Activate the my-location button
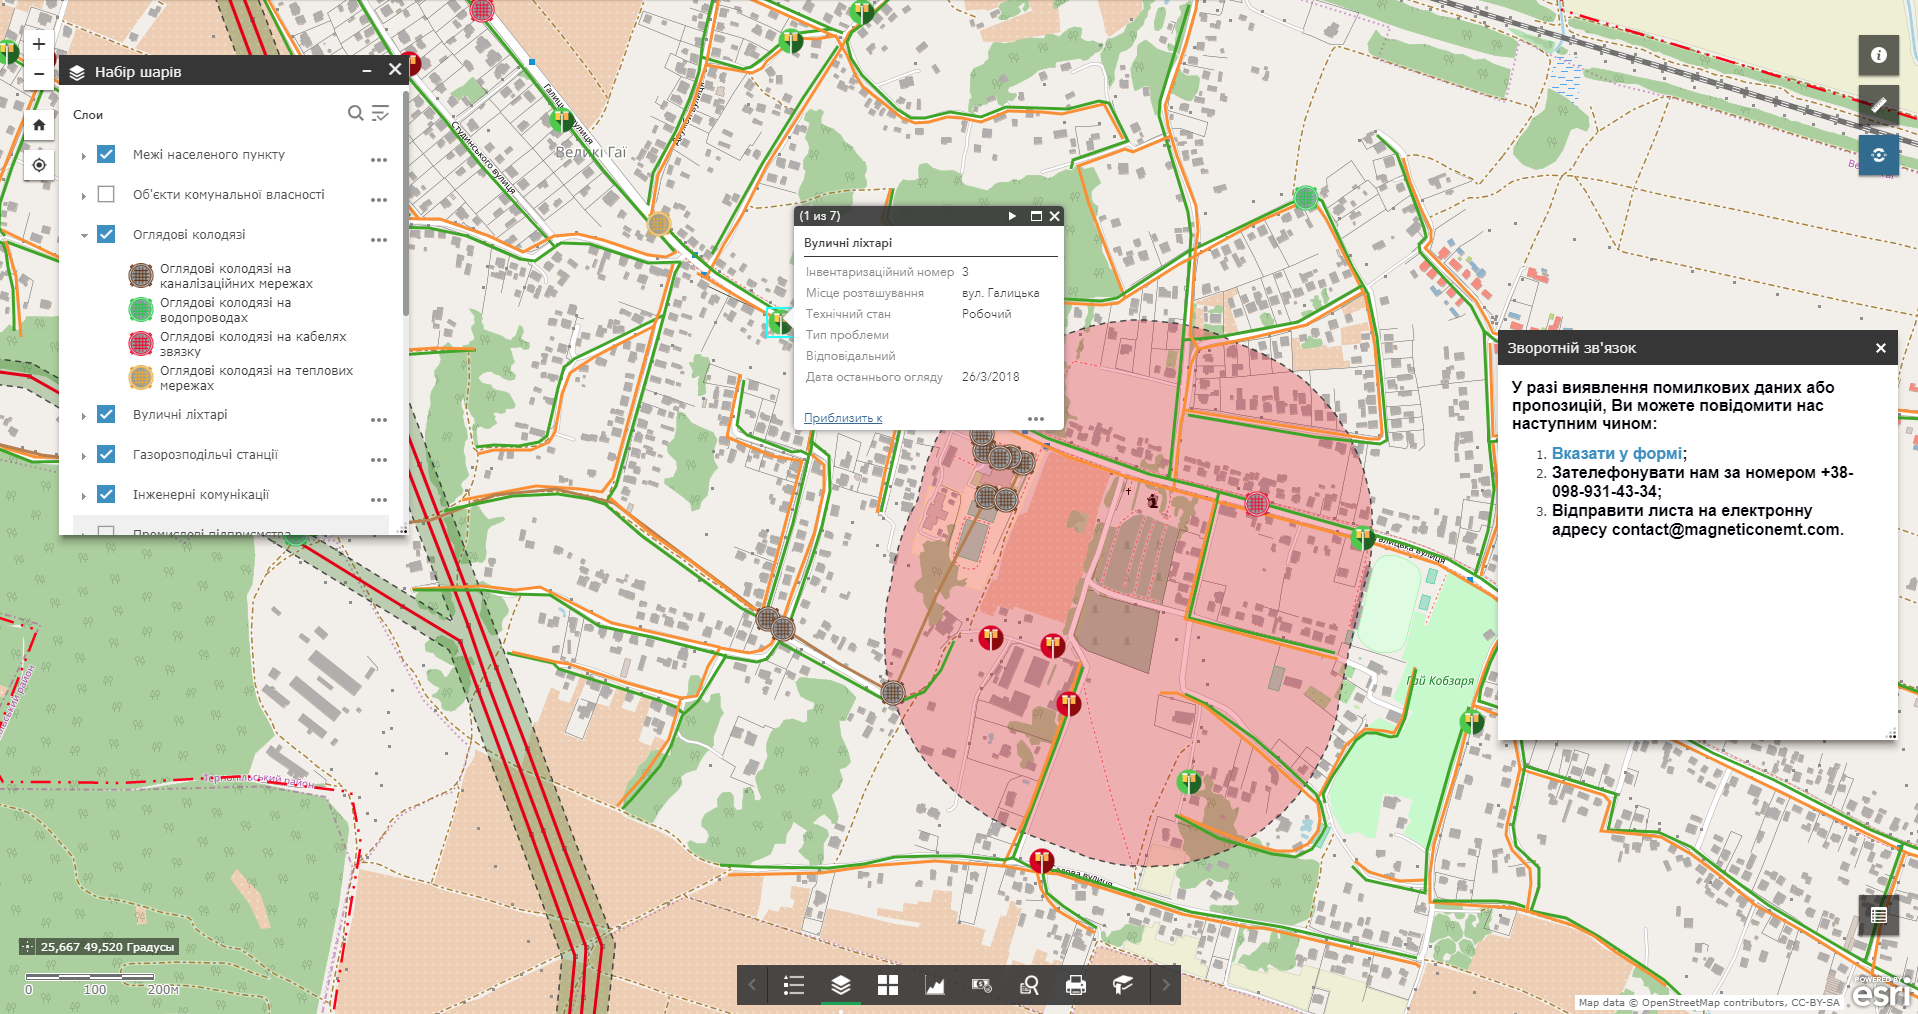 pyautogui.click(x=38, y=164)
